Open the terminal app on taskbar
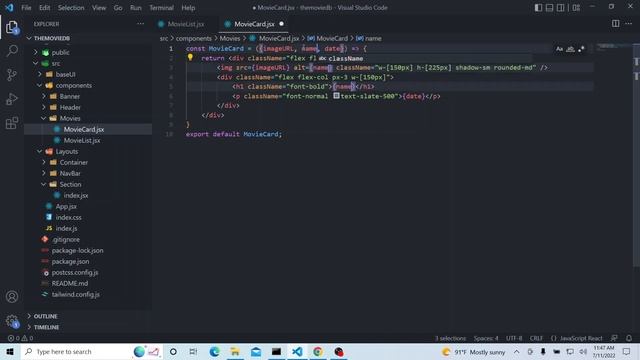This screenshot has width=640, height=360. 276,351
